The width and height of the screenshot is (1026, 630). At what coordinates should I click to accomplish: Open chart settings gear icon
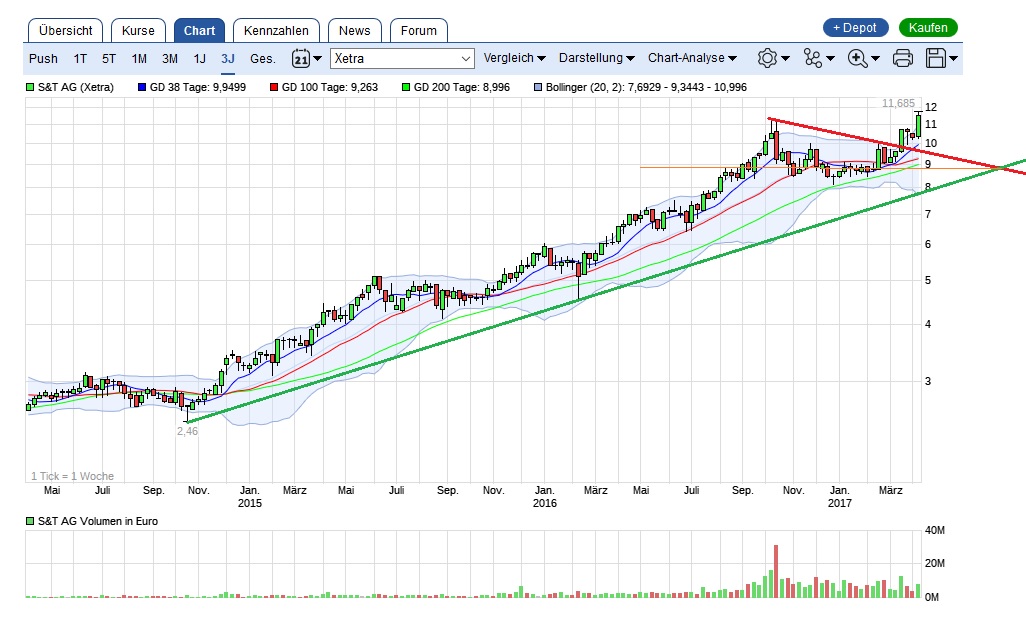coord(767,58)
